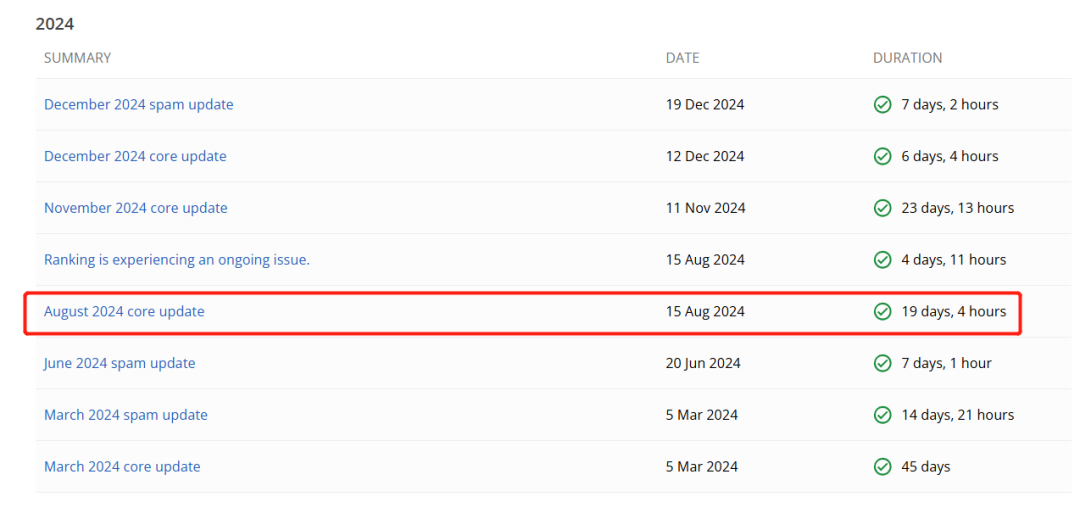Open March 2024 core update link
The width and height of the screenshot is (1080, 508).
point(122,467)
